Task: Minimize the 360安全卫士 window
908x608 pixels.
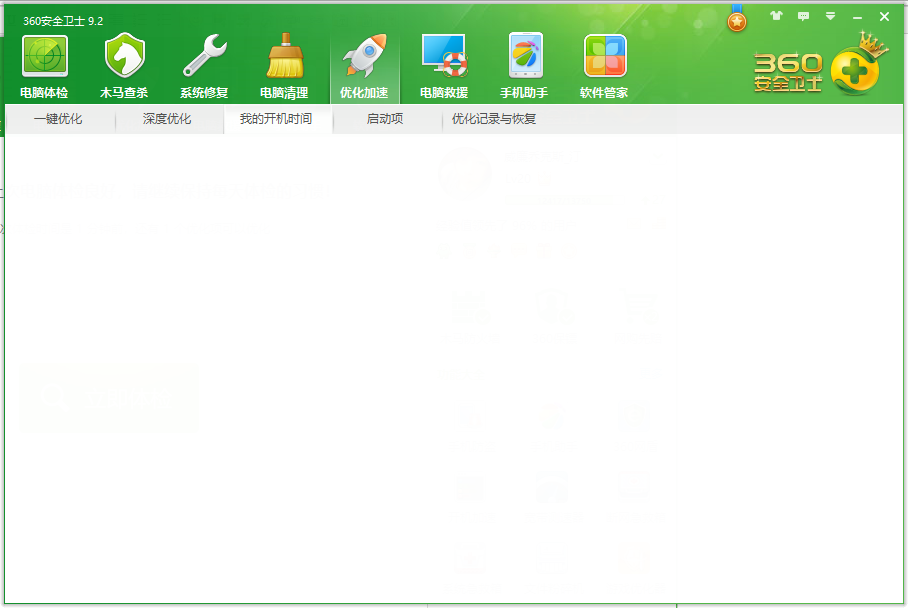Action: point(858,17)
